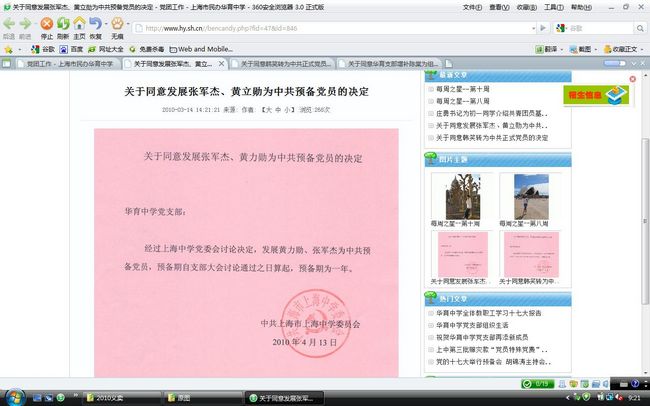Open 免费杀毒 bookmark

(147, 49)
